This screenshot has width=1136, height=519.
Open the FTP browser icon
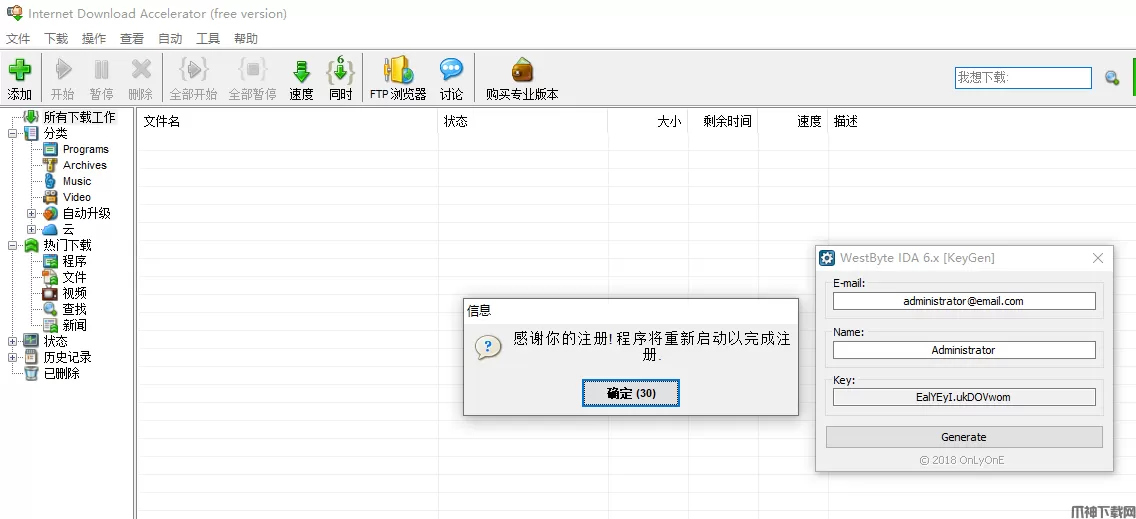398,70
